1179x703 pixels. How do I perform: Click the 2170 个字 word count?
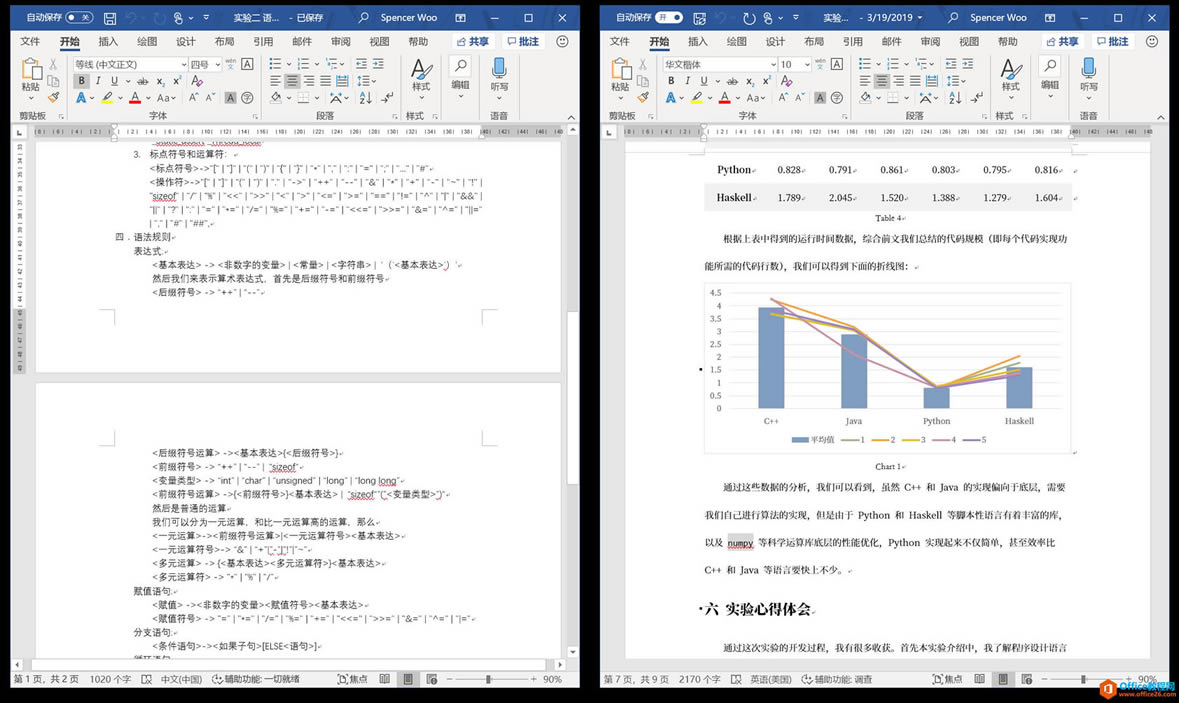(698, 678)
